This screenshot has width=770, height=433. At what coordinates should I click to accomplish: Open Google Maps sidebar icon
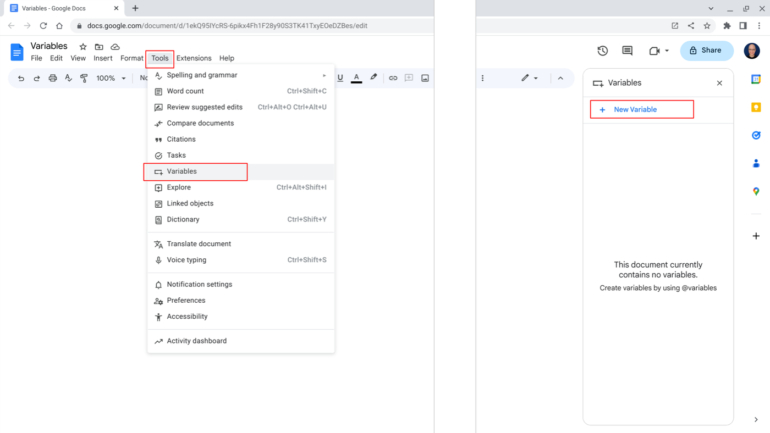[x=756, y=191]
